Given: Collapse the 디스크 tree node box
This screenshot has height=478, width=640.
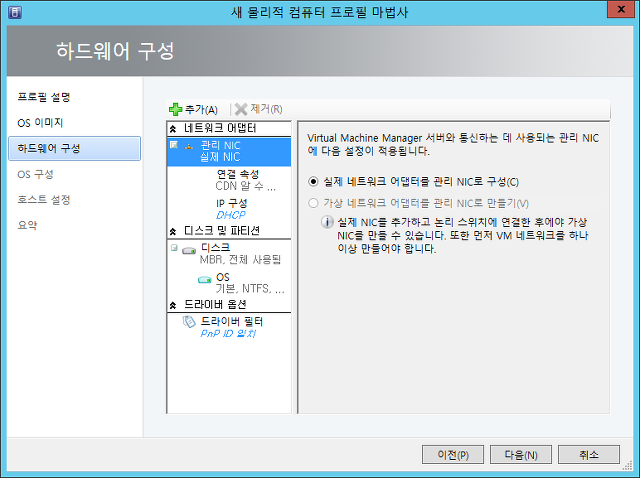Looking at the screenshot, I should point(174,248).
